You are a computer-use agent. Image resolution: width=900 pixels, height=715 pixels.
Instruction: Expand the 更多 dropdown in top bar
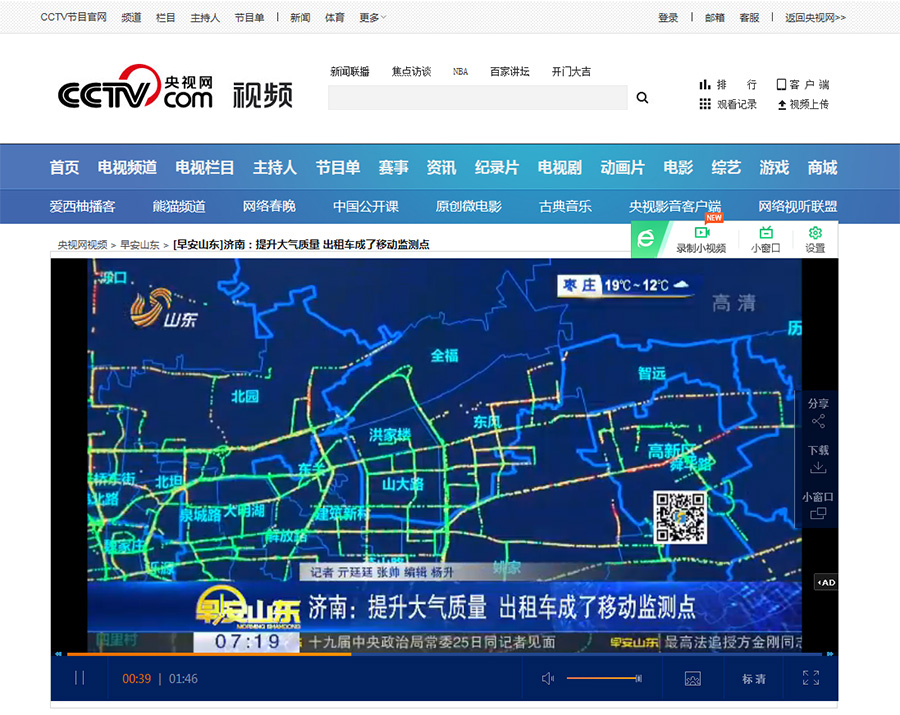(372, 17)
